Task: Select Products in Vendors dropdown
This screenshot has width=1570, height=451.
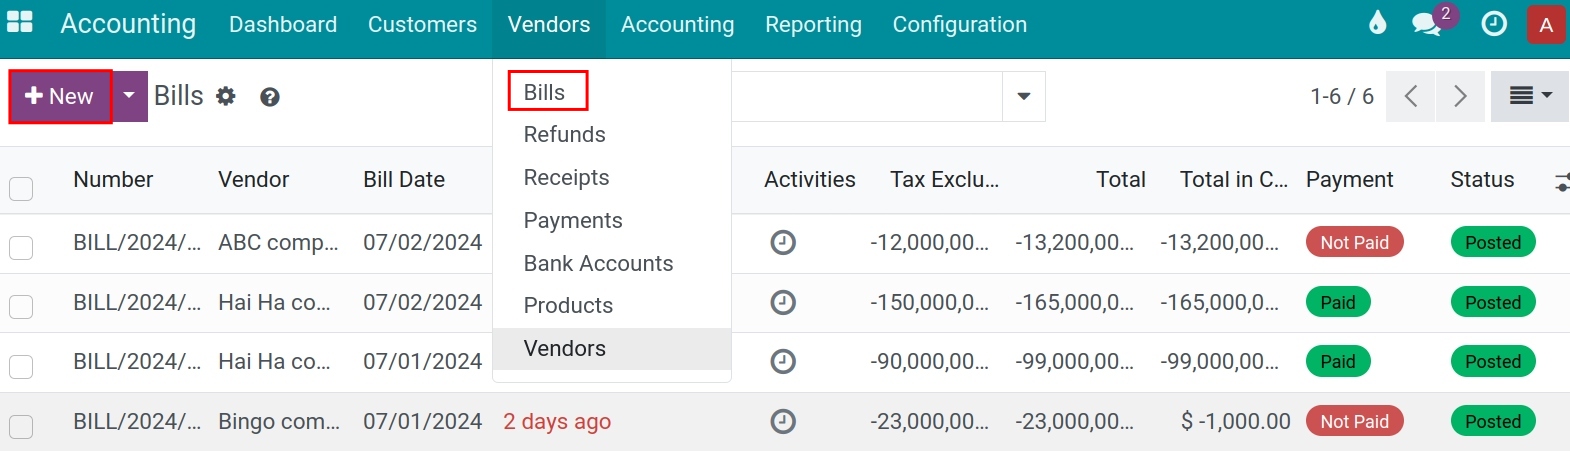Action: click(x=568, y=305)
